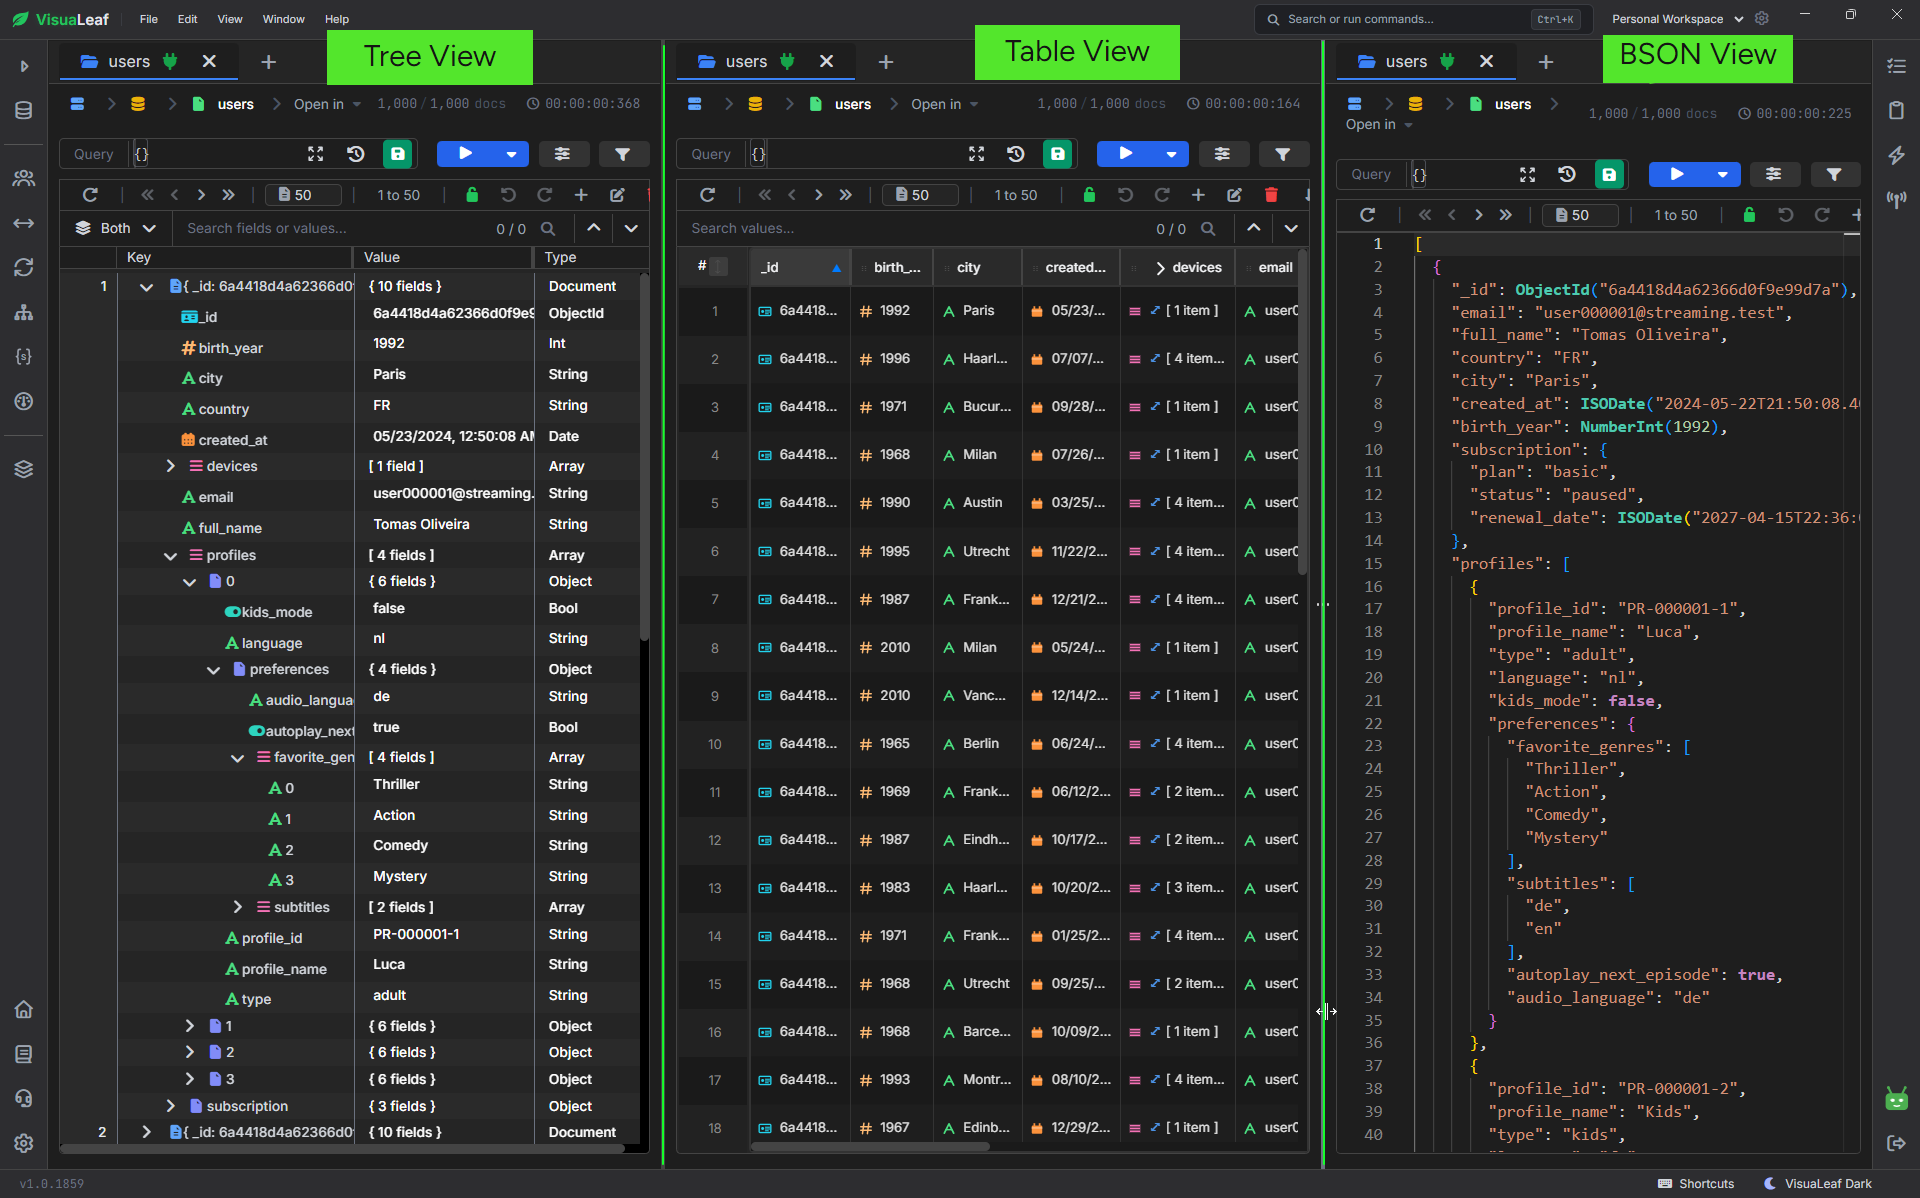Expand the devices array in tree
This screenshot has height=1198, width=1920.
click(170, 466)
